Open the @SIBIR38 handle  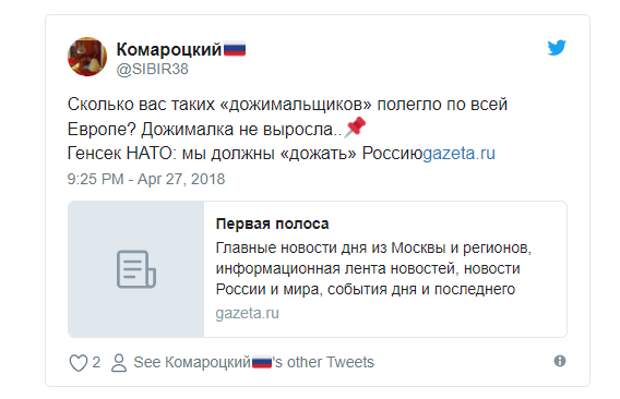point(152,69)
